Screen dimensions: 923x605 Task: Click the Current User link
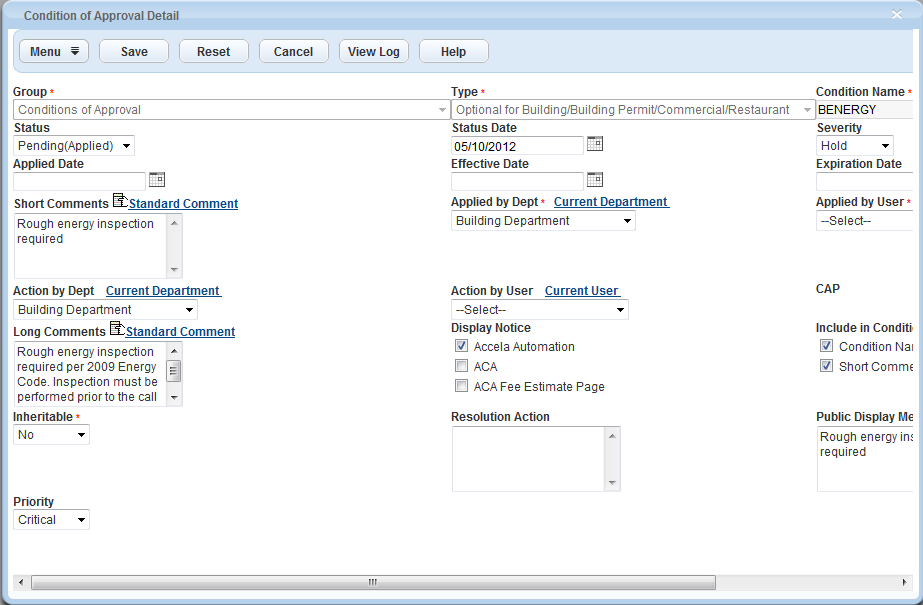(582, 291)
